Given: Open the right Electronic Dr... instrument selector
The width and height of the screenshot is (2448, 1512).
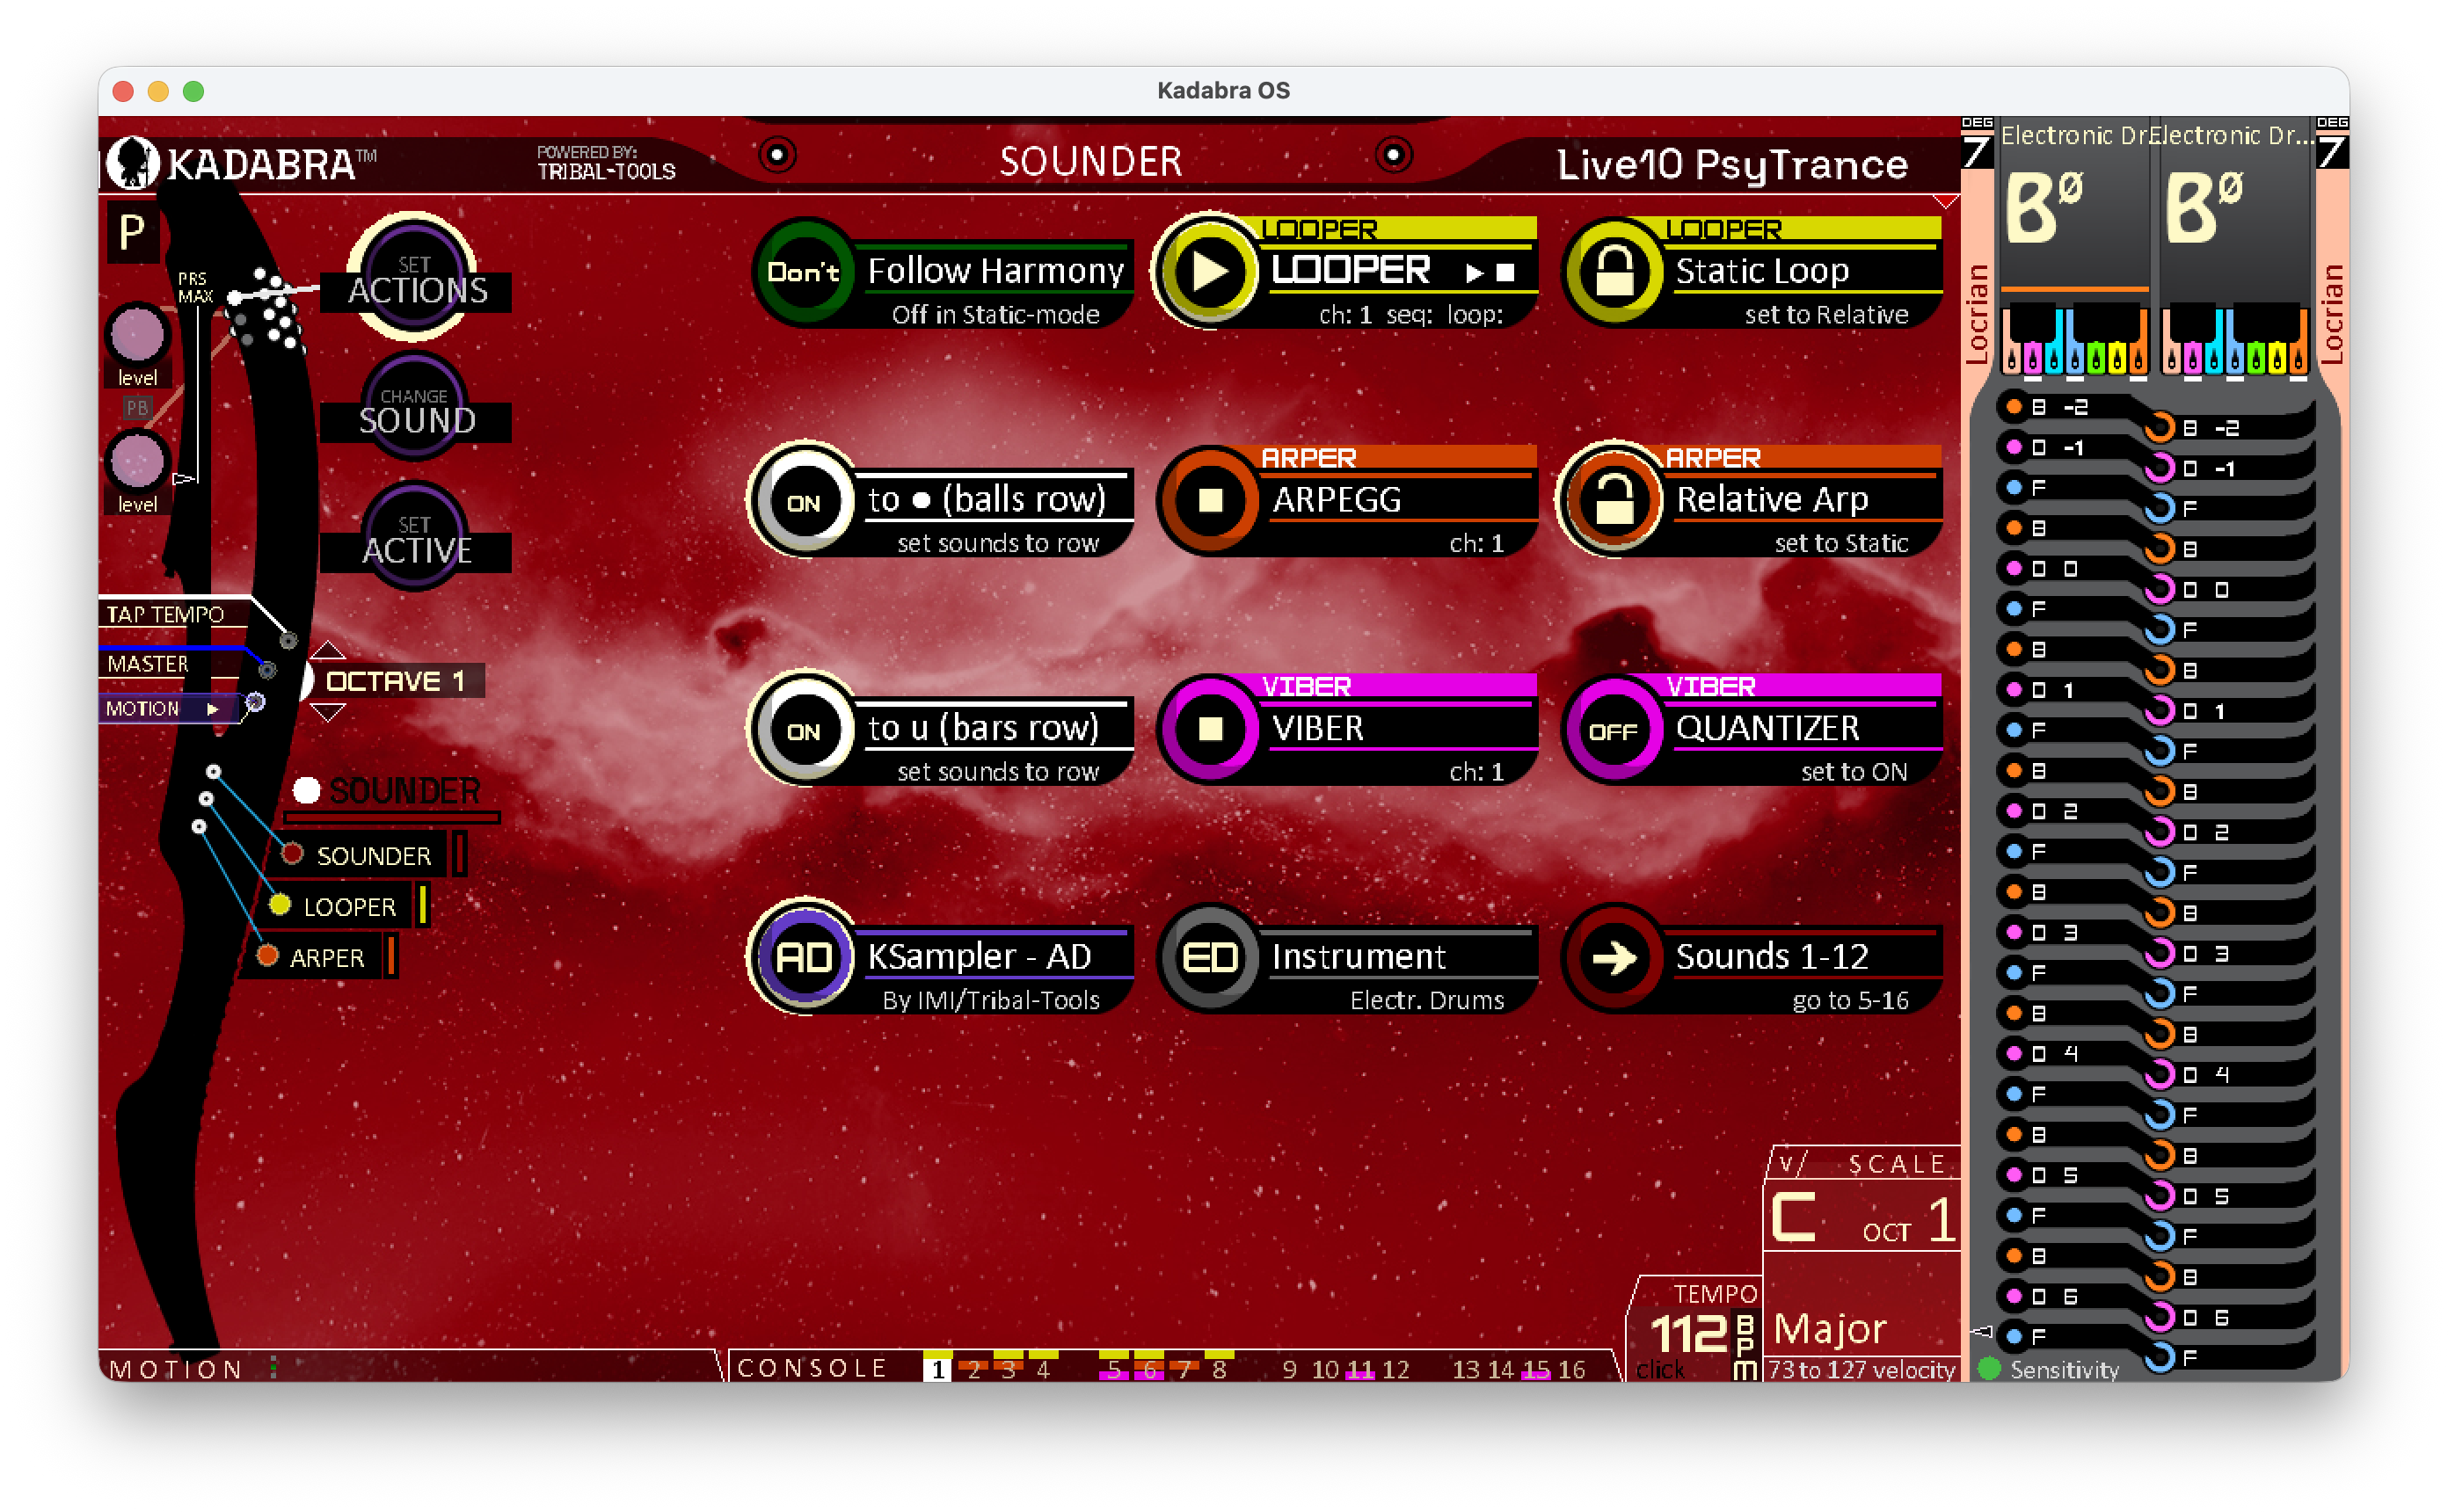Looking at the screenshot, I should click(2234, 135).
